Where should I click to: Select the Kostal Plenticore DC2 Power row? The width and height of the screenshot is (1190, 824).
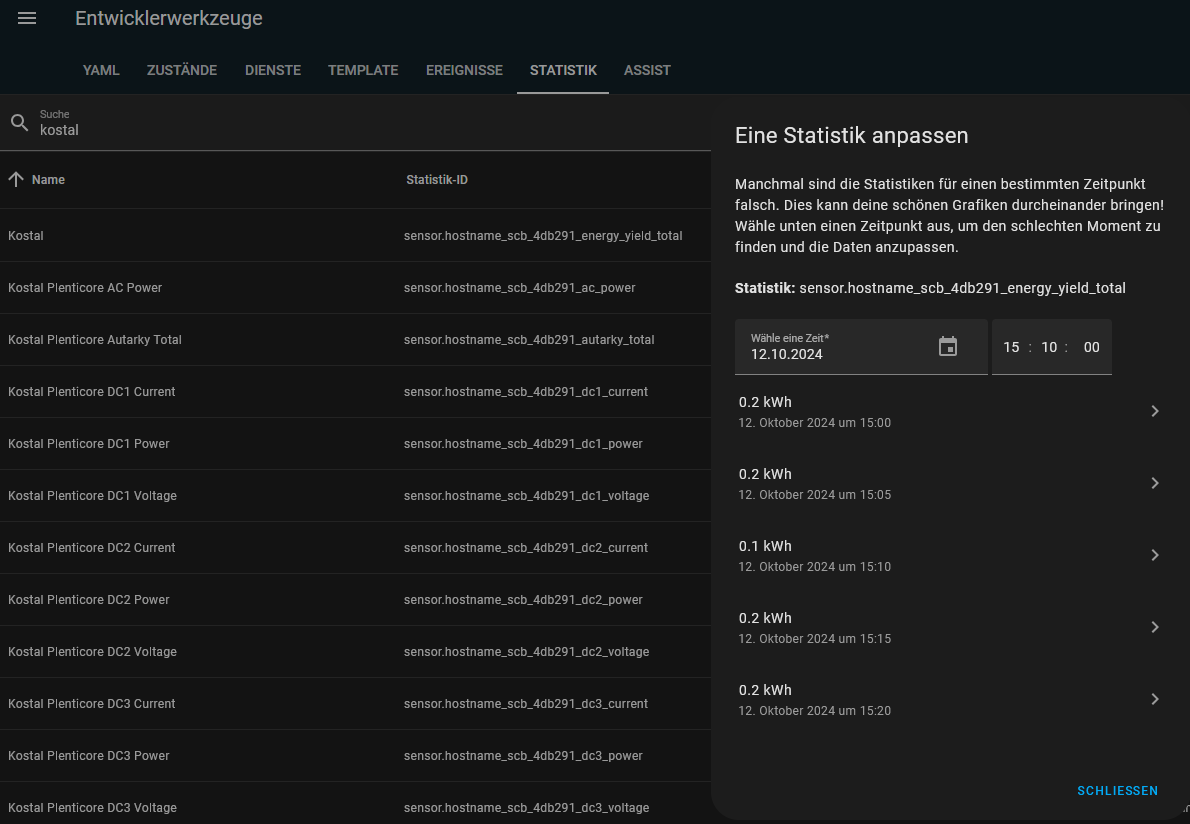point(355,599)
